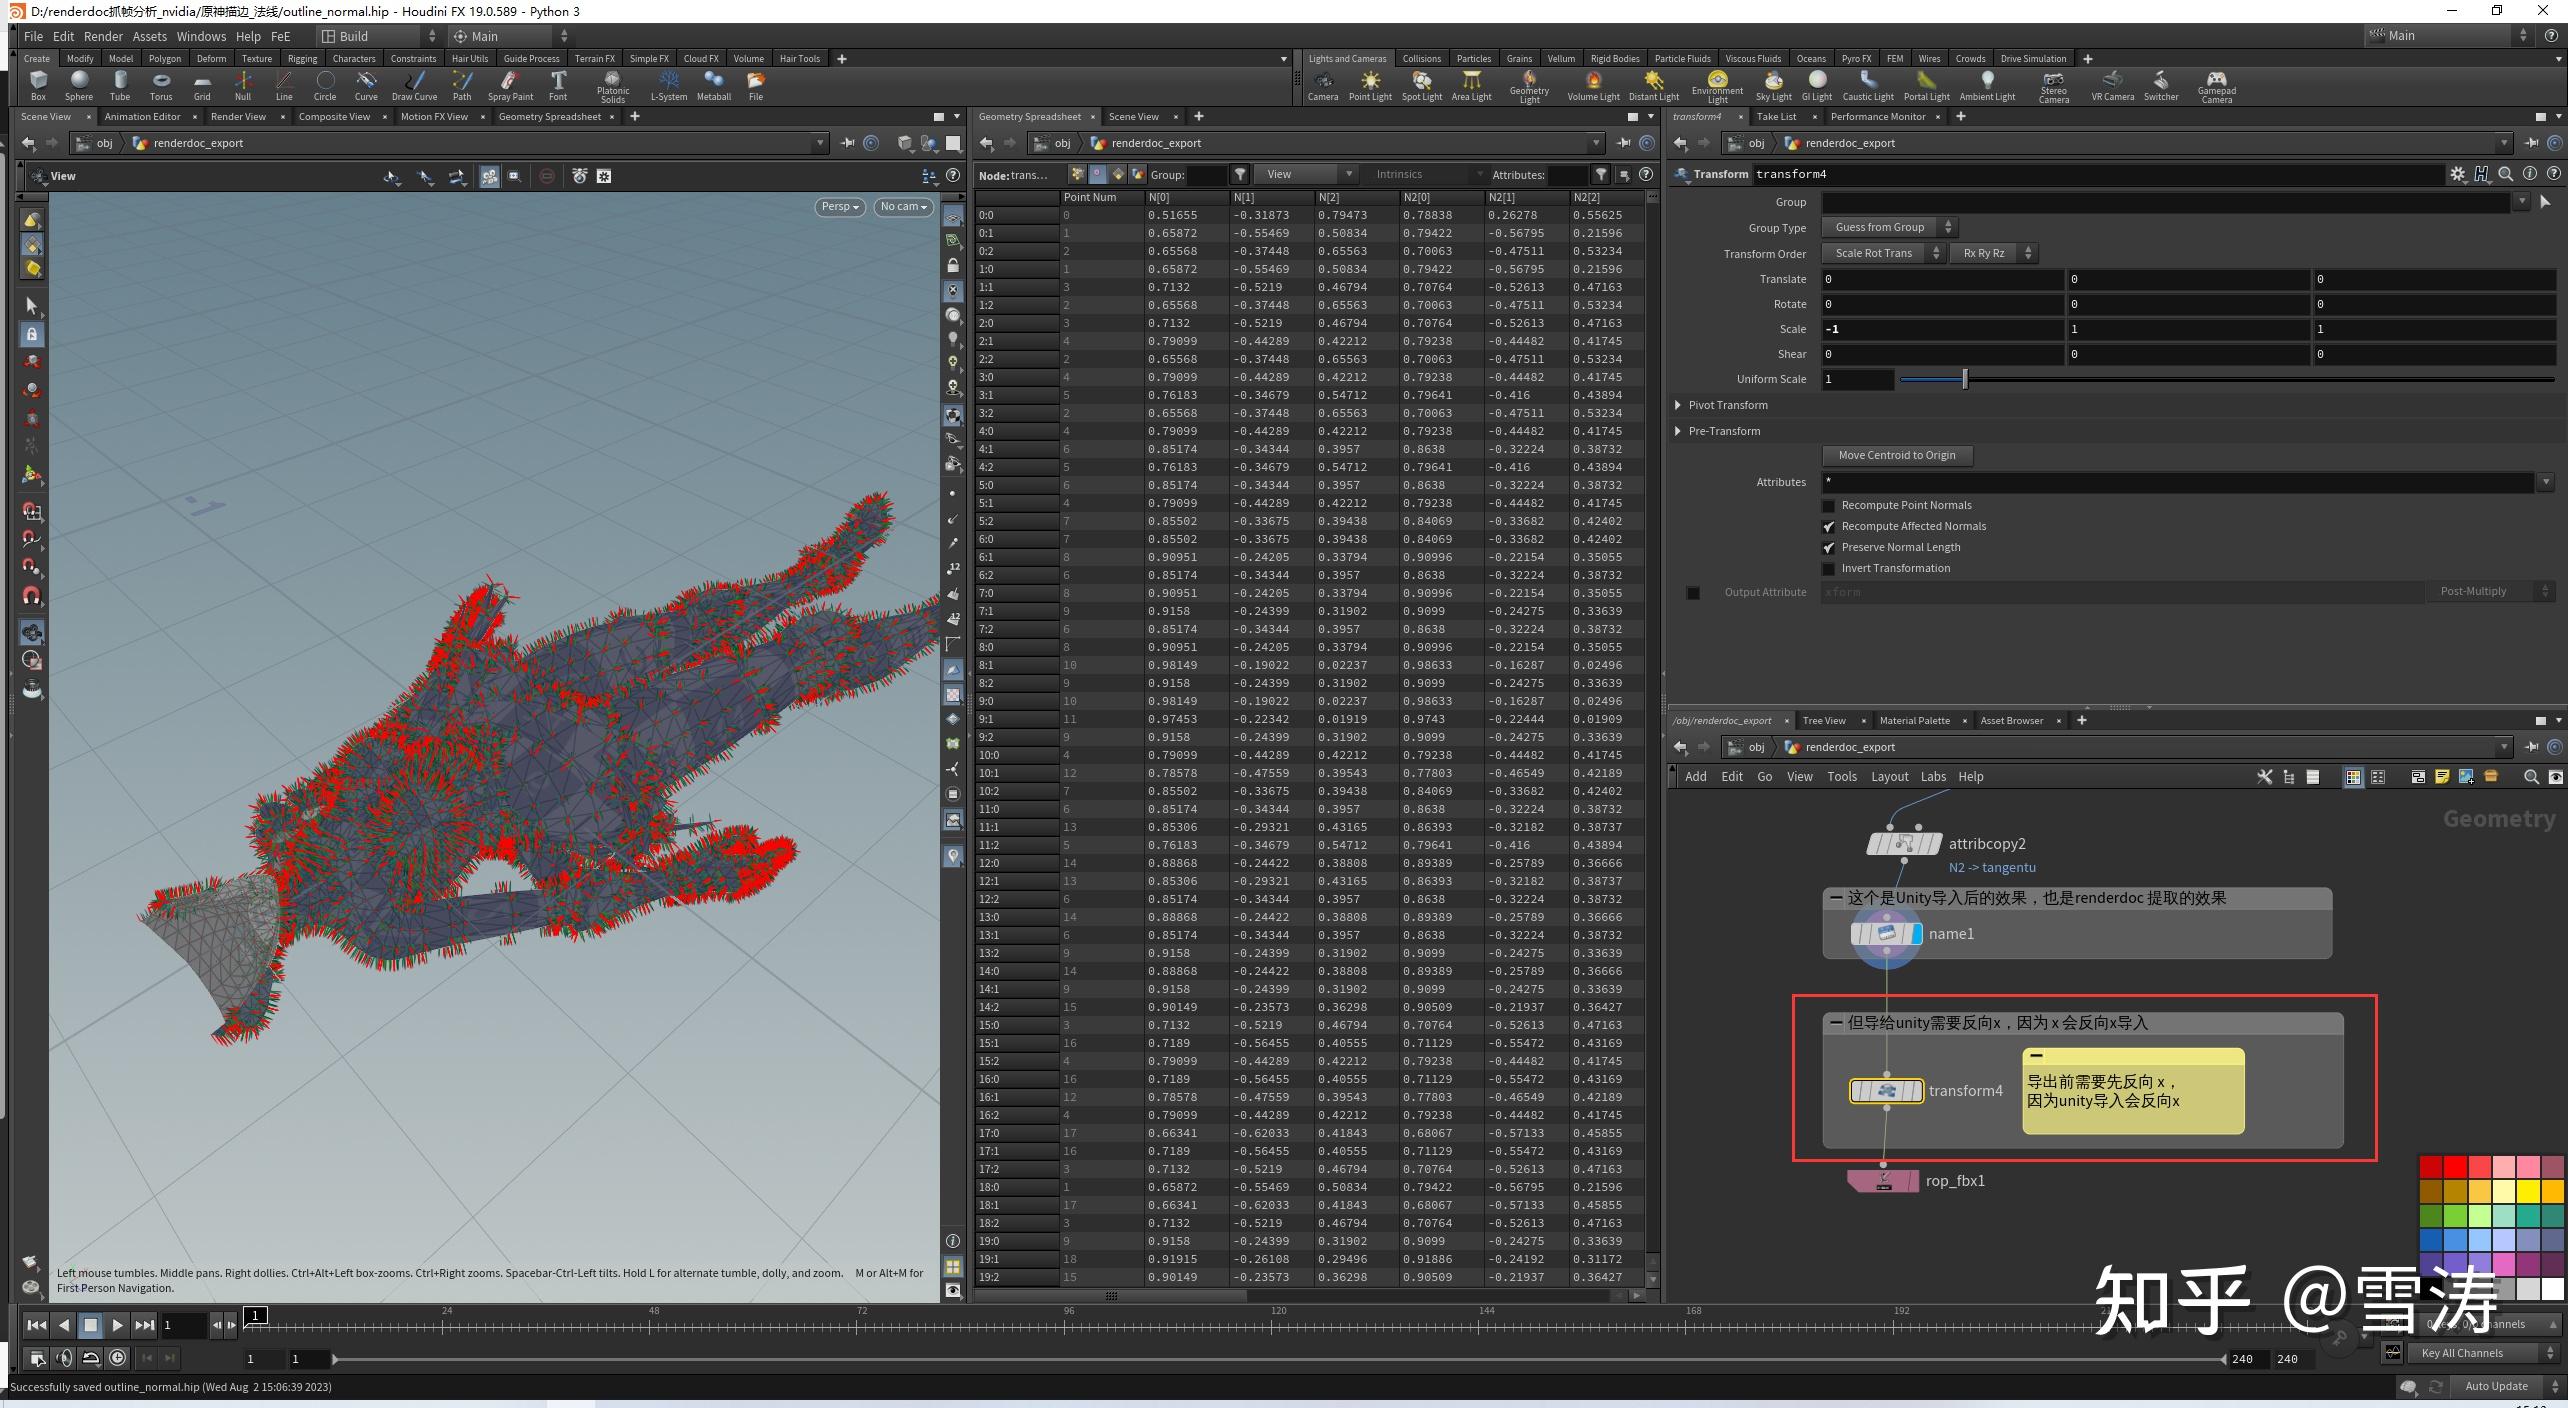Image resolution: width=2568 pixels, height=1408 pixels.
Task: Select the L-System shelf tool
Action: point(669,85)
